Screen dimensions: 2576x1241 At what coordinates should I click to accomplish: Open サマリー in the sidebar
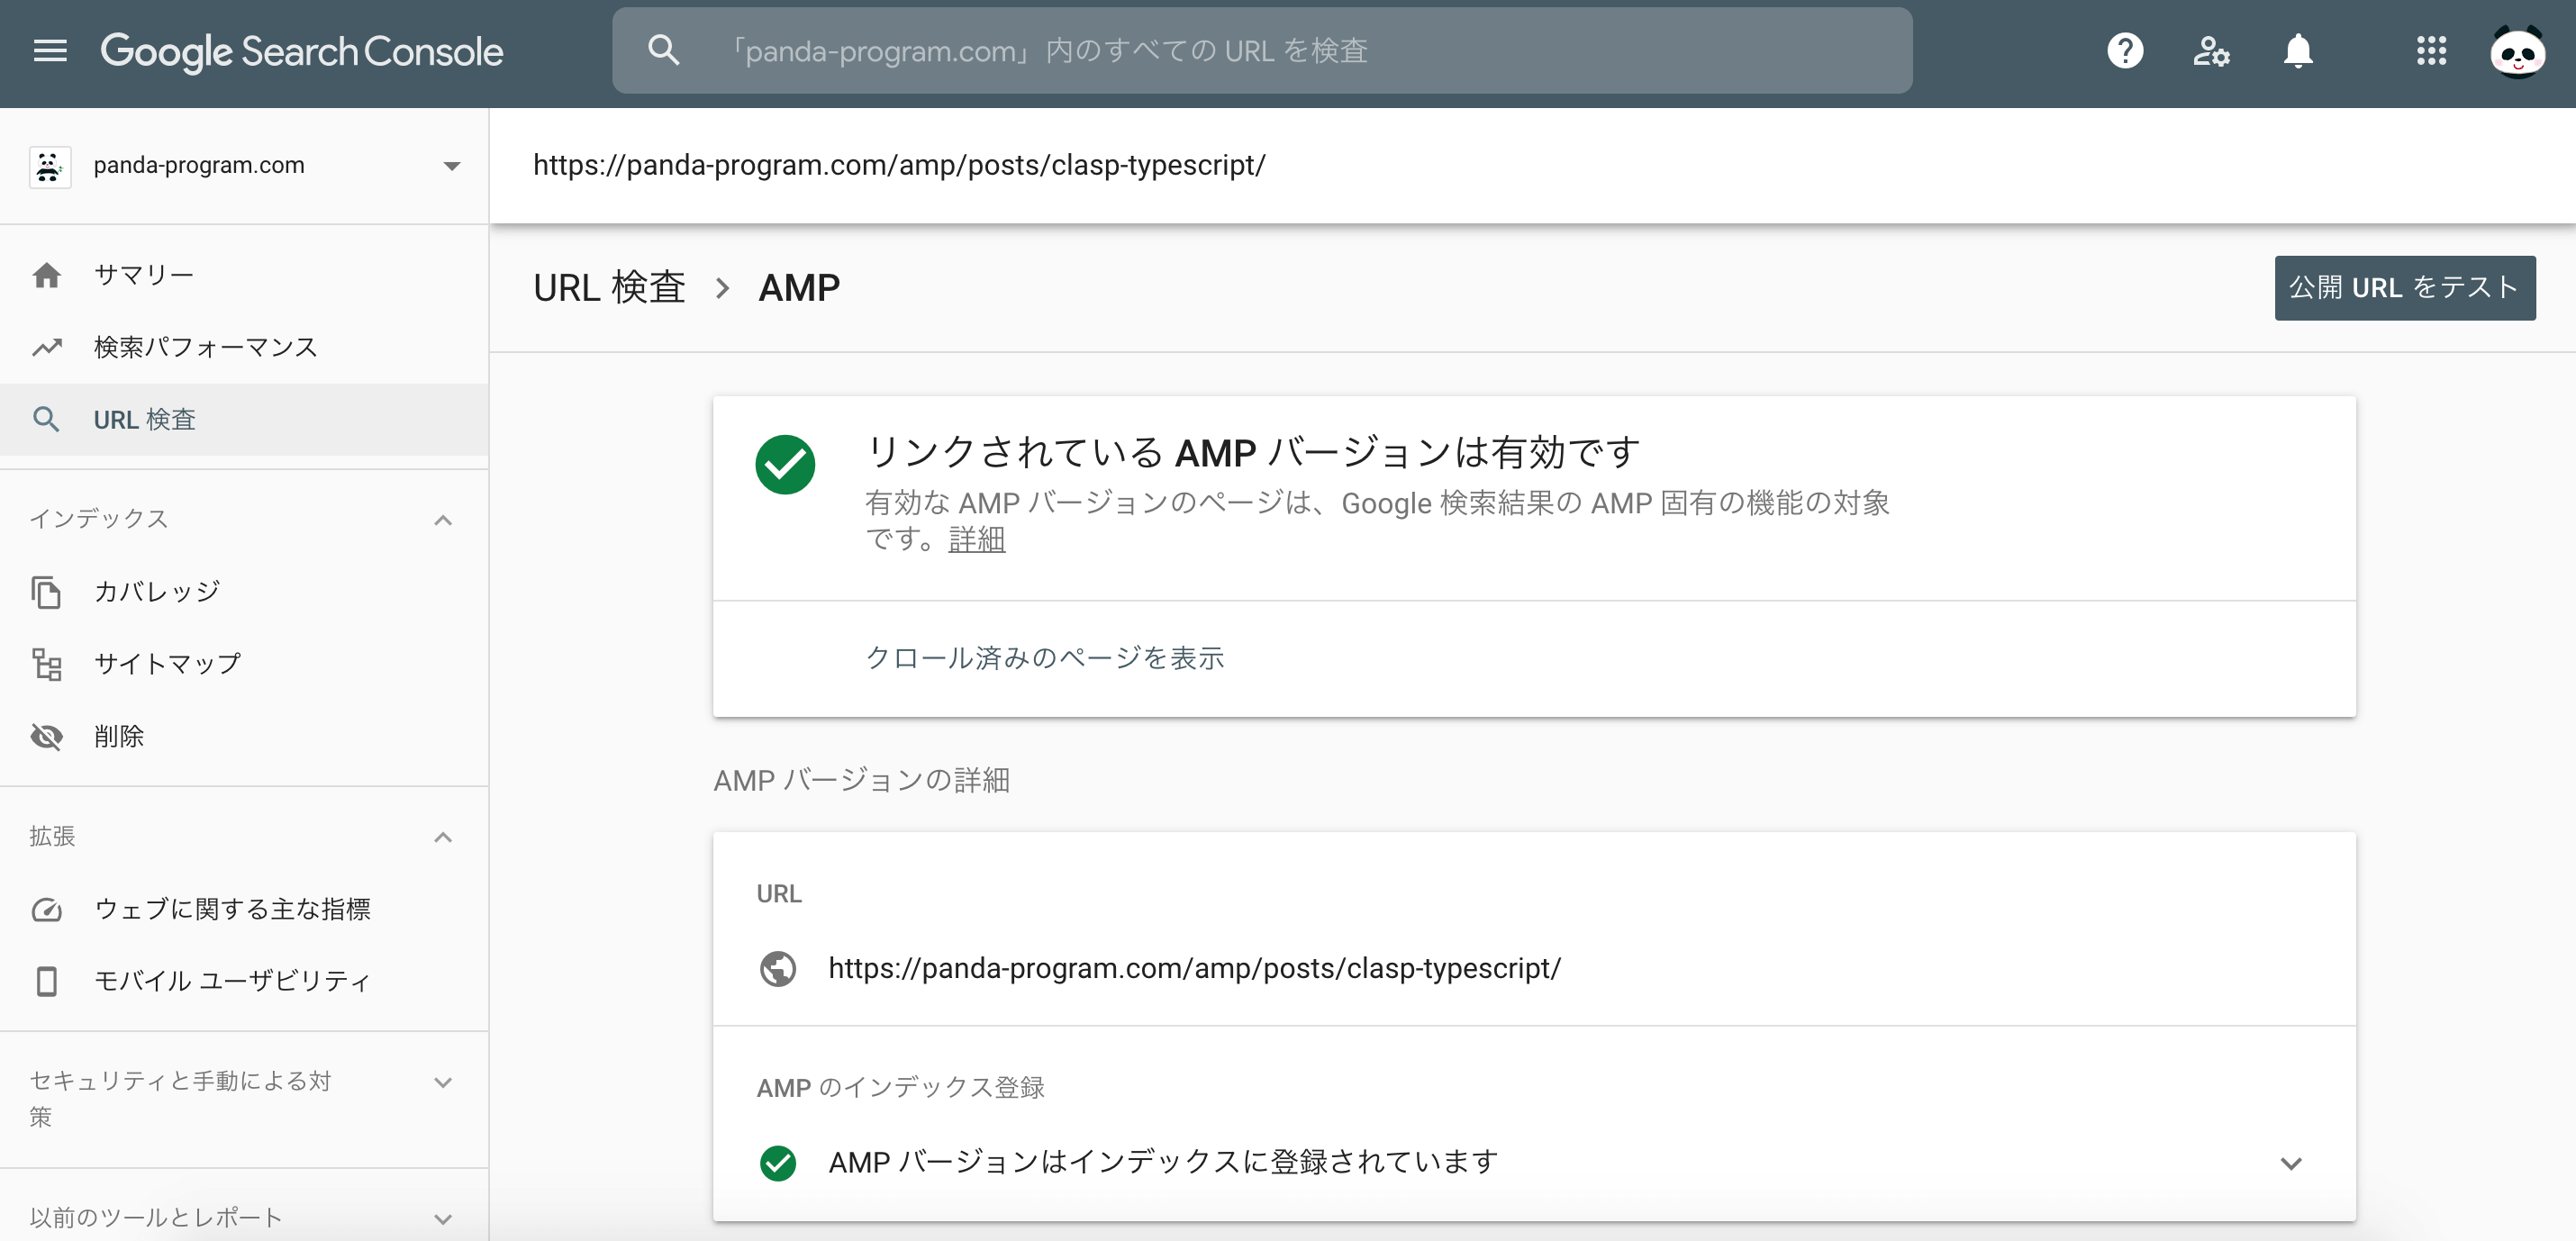(x=144, y=275)
